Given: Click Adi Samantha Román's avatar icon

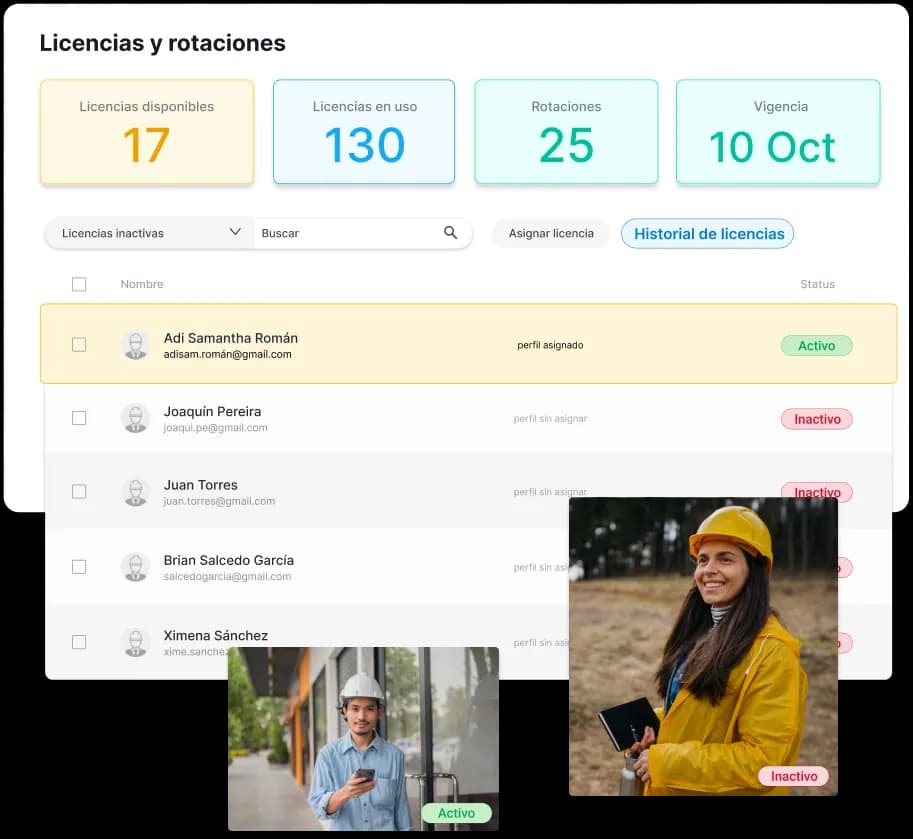Looking at the screenshot, I should [x=135, y=345].
